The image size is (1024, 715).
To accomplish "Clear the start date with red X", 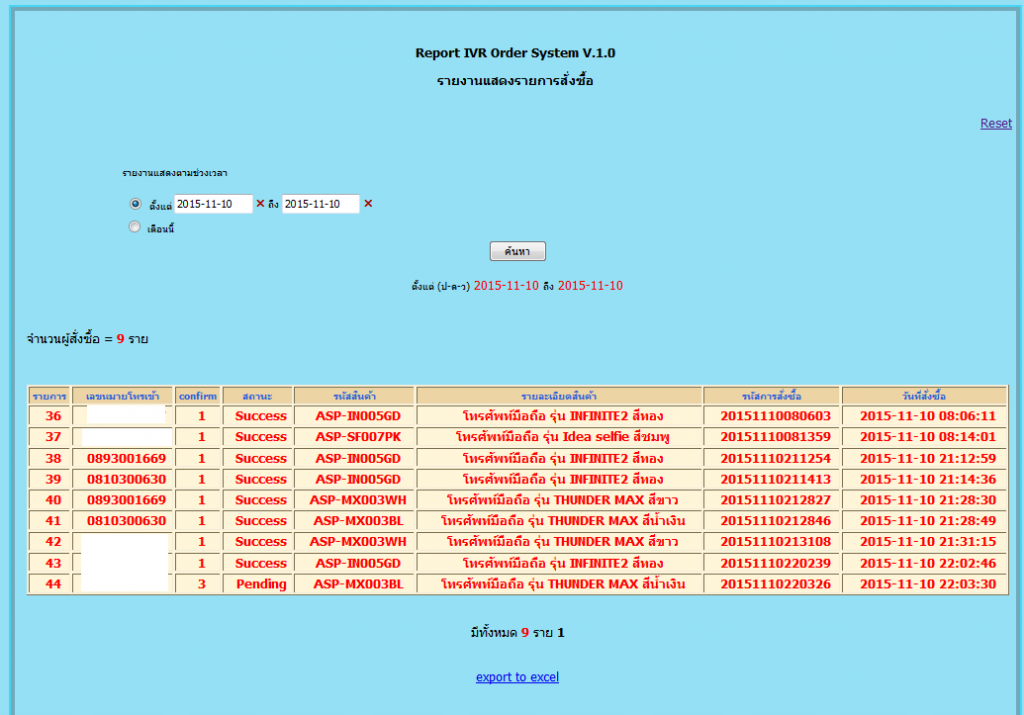I will (260, 204).
